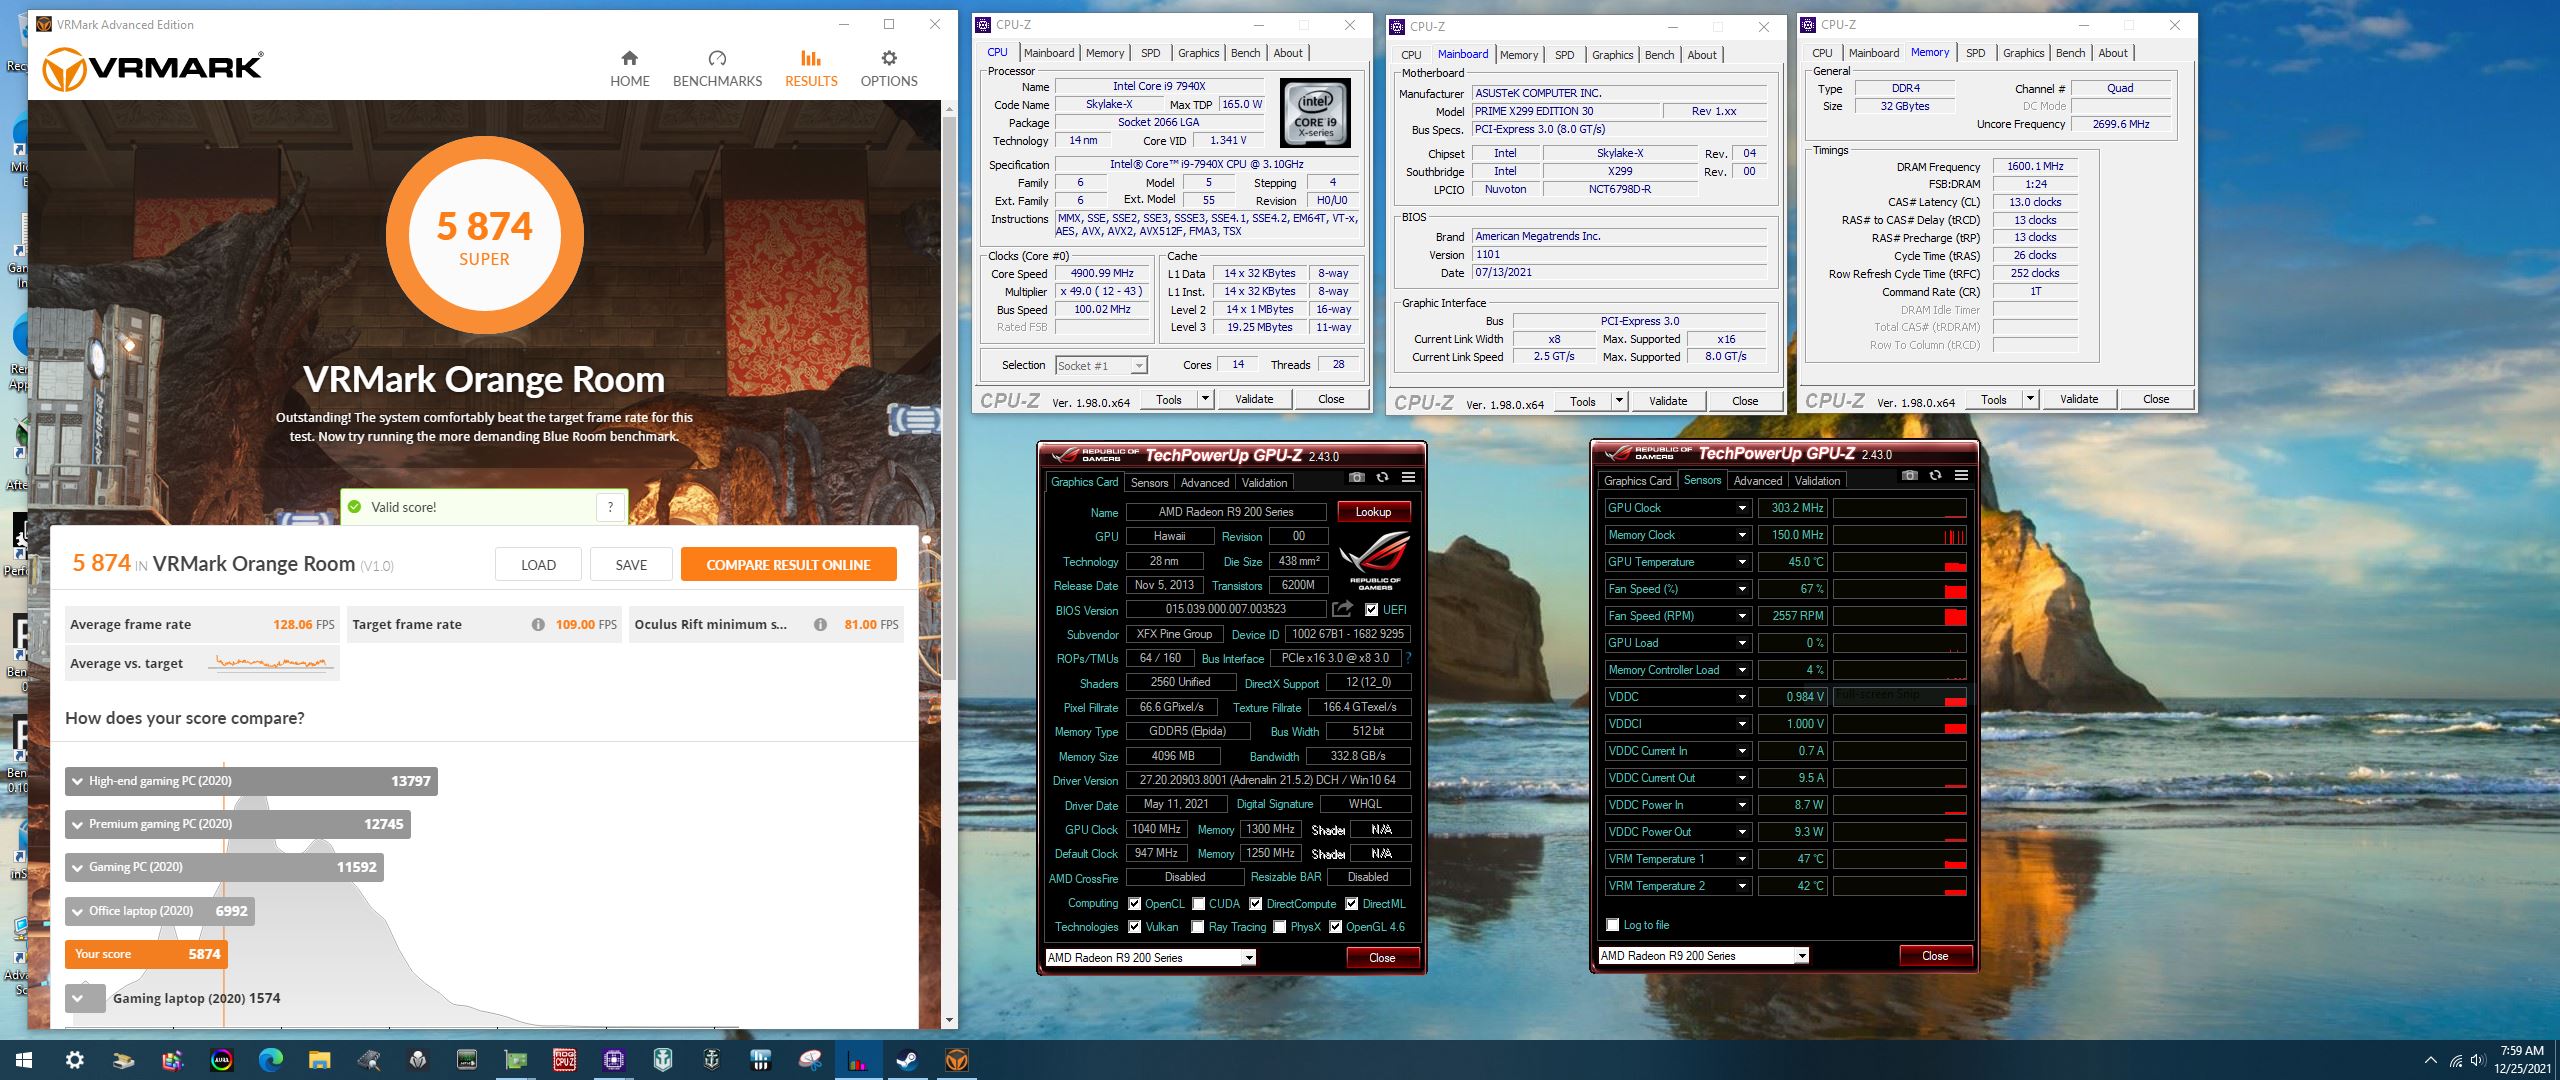This screenshot has width=2560, height=1080.
Task: Take screenshot in GPU-Z Graphics Card window
Action: pos(1356,477)
